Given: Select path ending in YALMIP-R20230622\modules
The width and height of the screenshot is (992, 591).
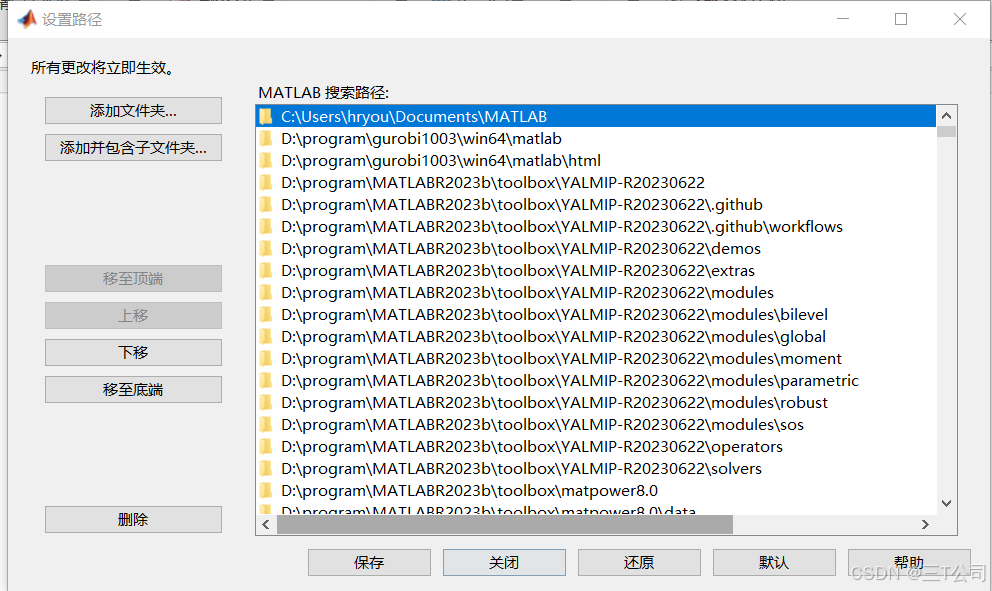Looking at the screenshot, I should (596, 292).
